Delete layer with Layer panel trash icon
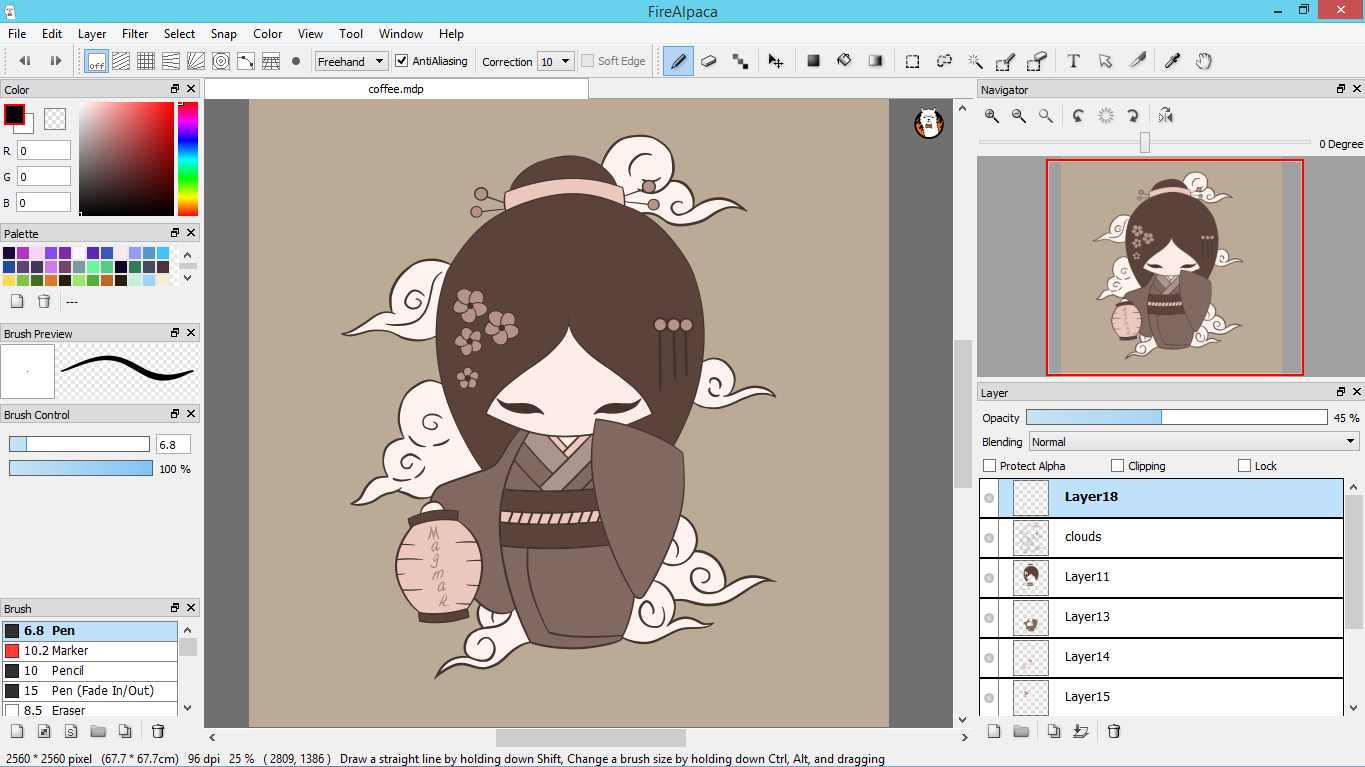 tap(1114, 731)
